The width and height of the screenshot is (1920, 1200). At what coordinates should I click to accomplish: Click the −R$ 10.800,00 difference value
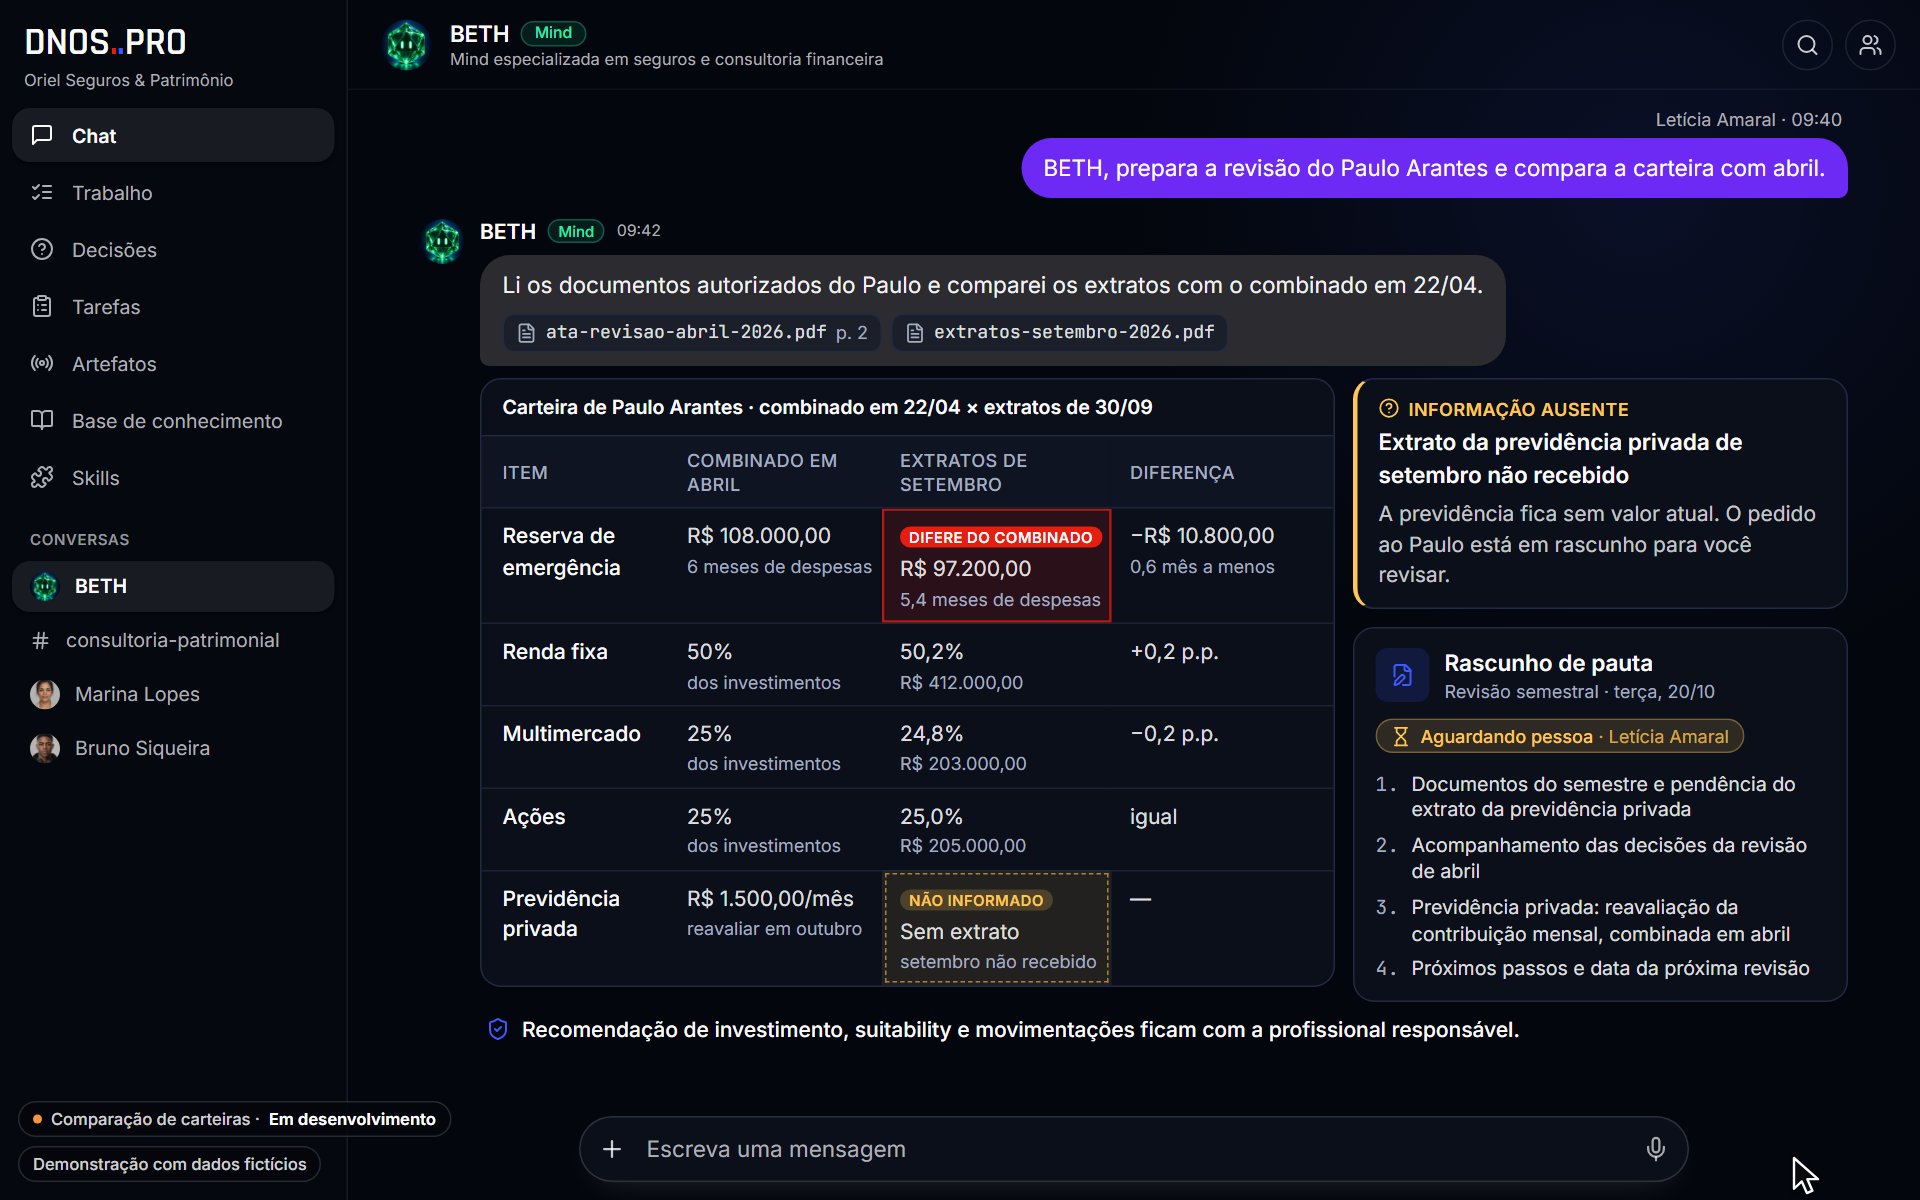(1202, 536)
